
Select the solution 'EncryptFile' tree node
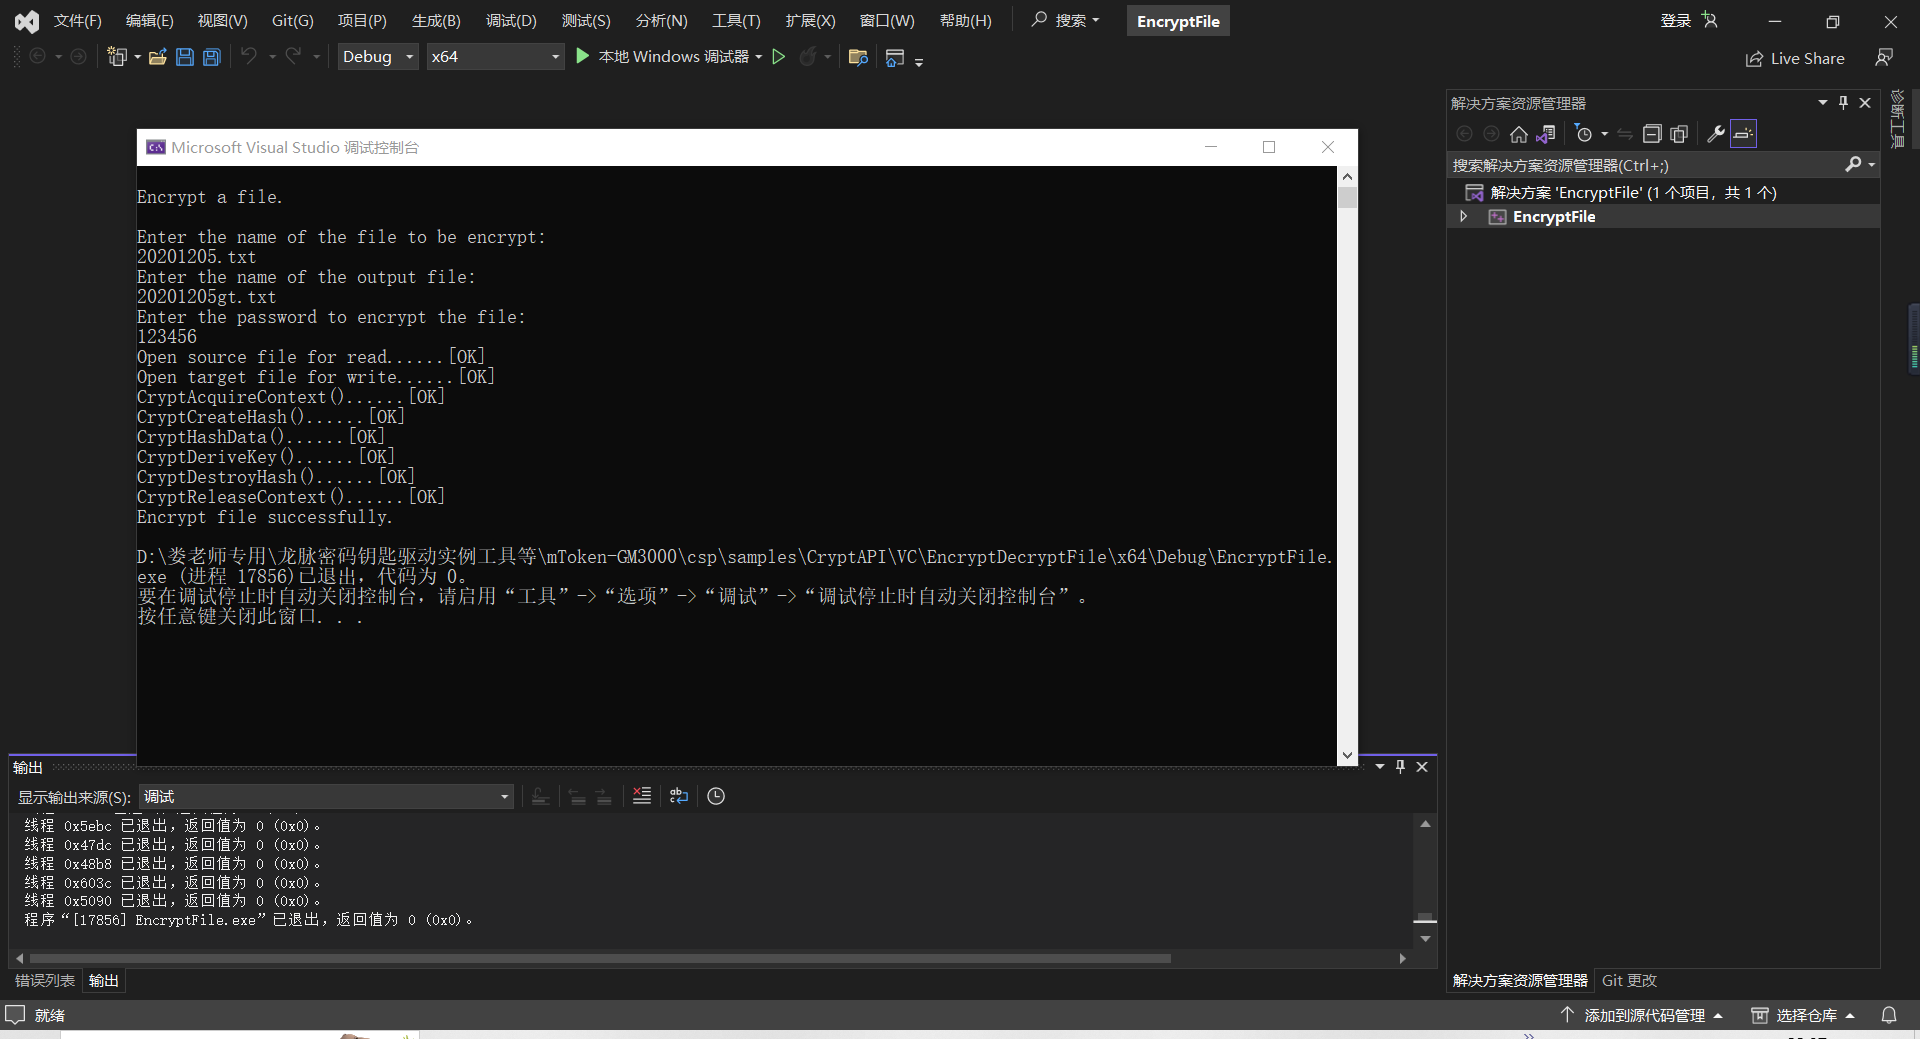pos(1633,193)
